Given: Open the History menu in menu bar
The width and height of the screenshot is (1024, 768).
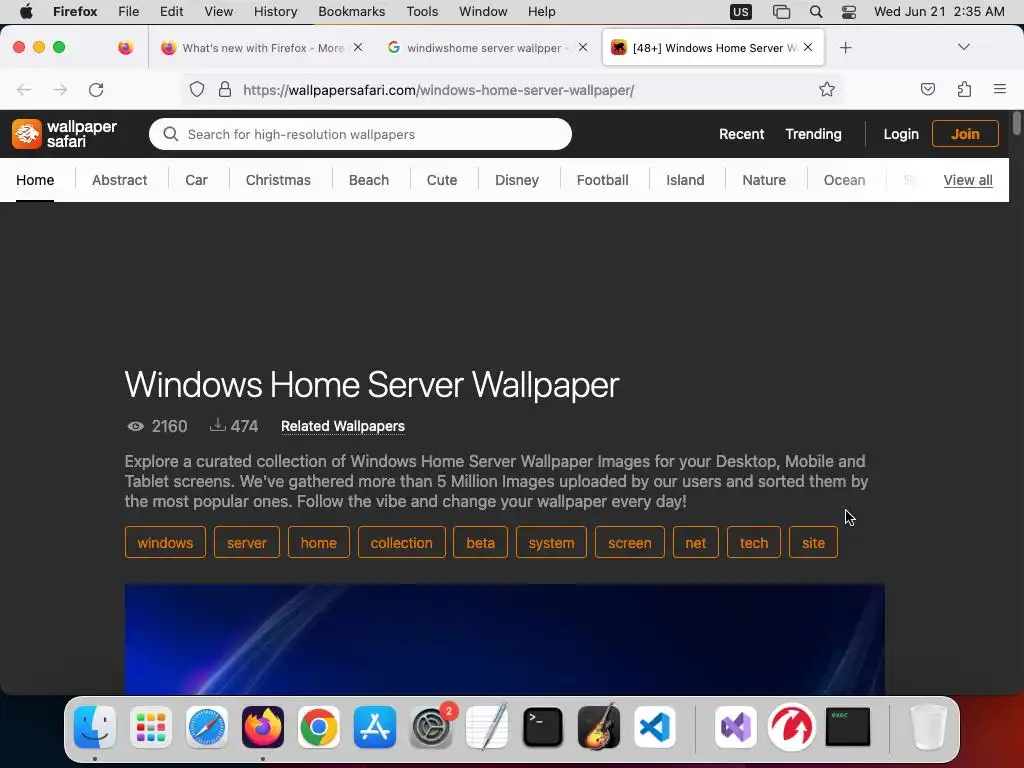Looking at the screenshot, I should (x=275, y=12).
